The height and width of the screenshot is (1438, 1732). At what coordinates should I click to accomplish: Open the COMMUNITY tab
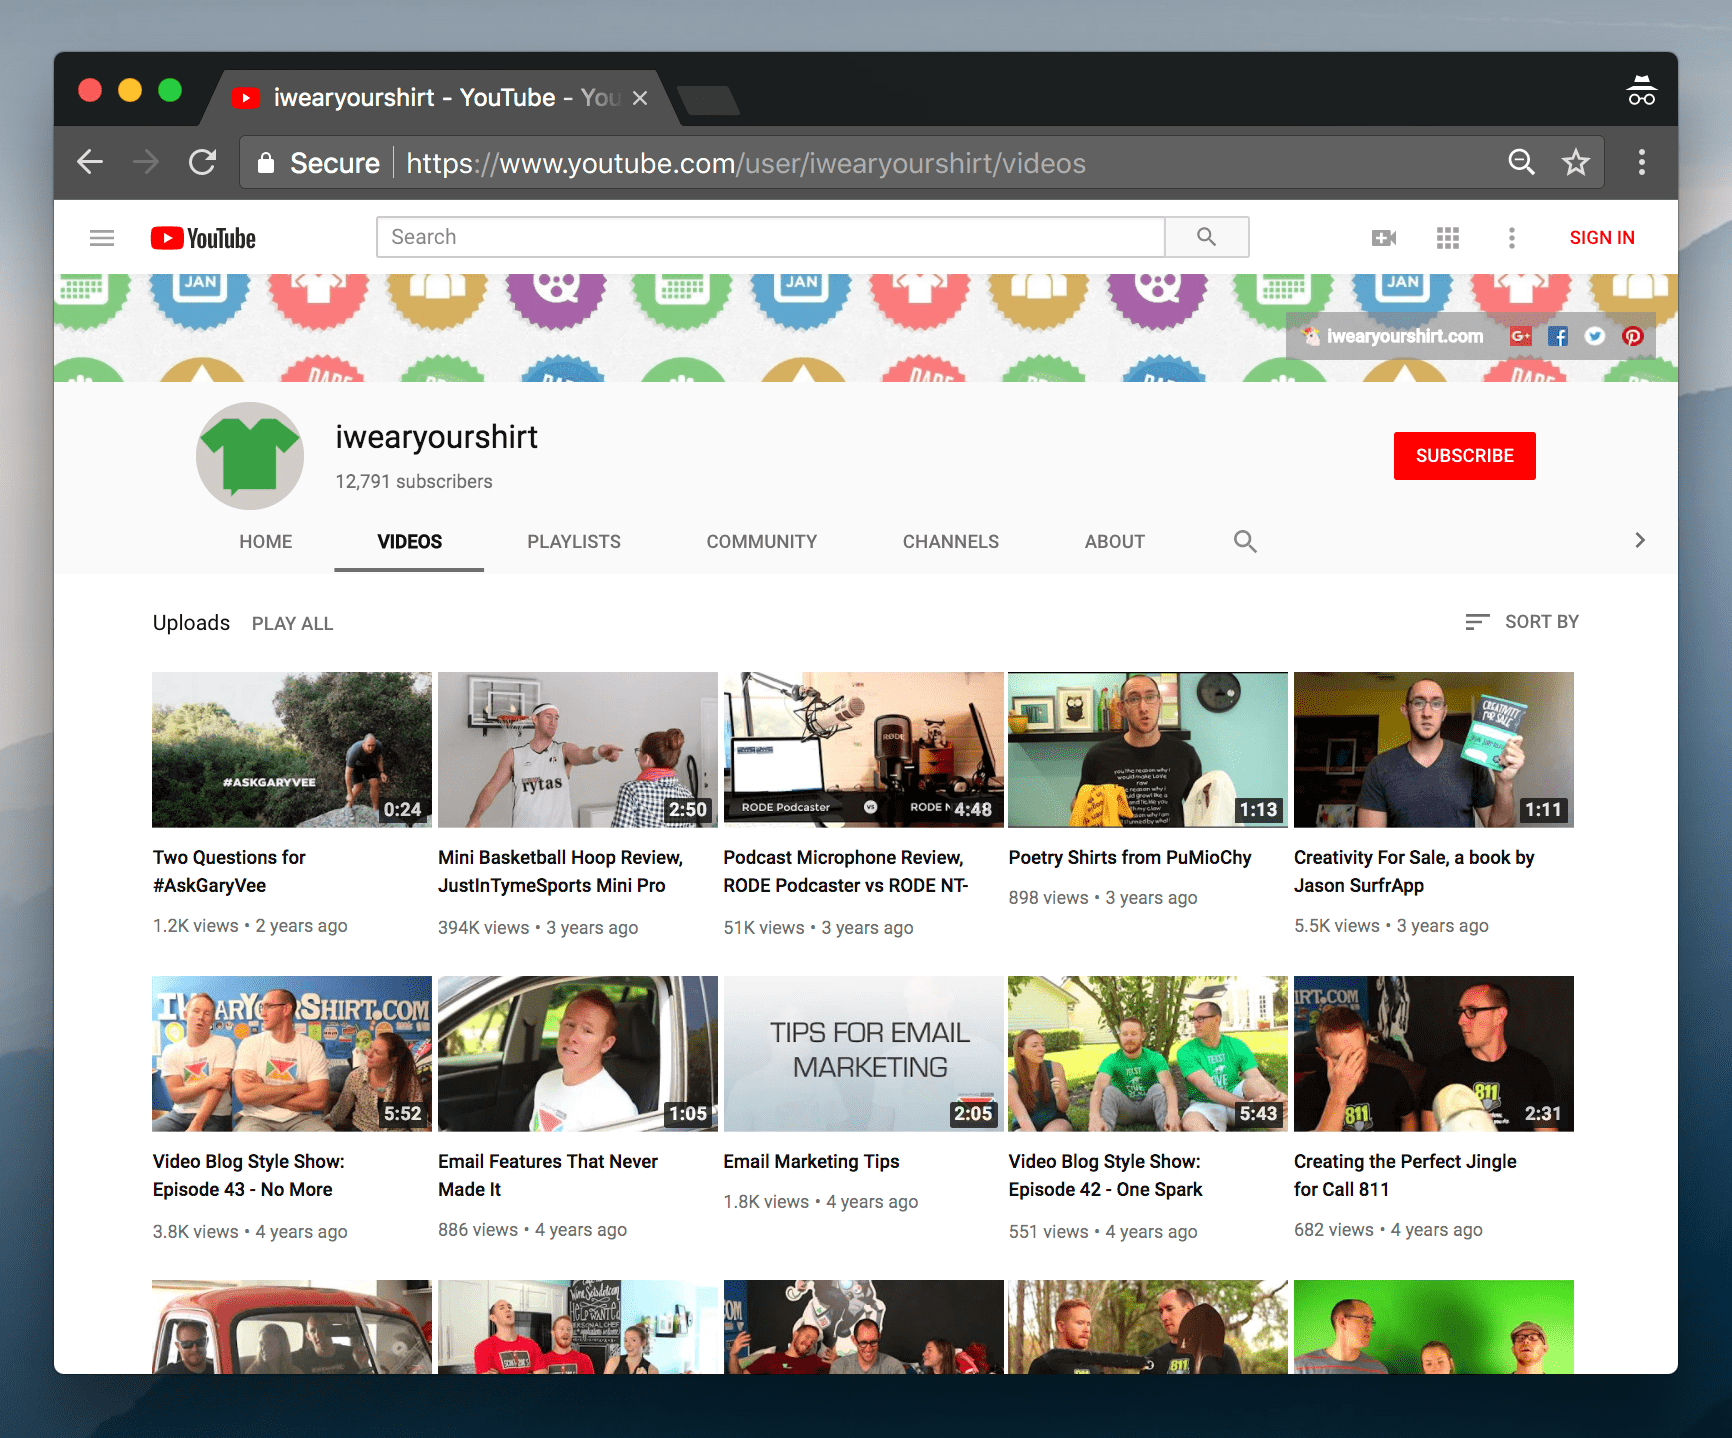click(762, 541)
